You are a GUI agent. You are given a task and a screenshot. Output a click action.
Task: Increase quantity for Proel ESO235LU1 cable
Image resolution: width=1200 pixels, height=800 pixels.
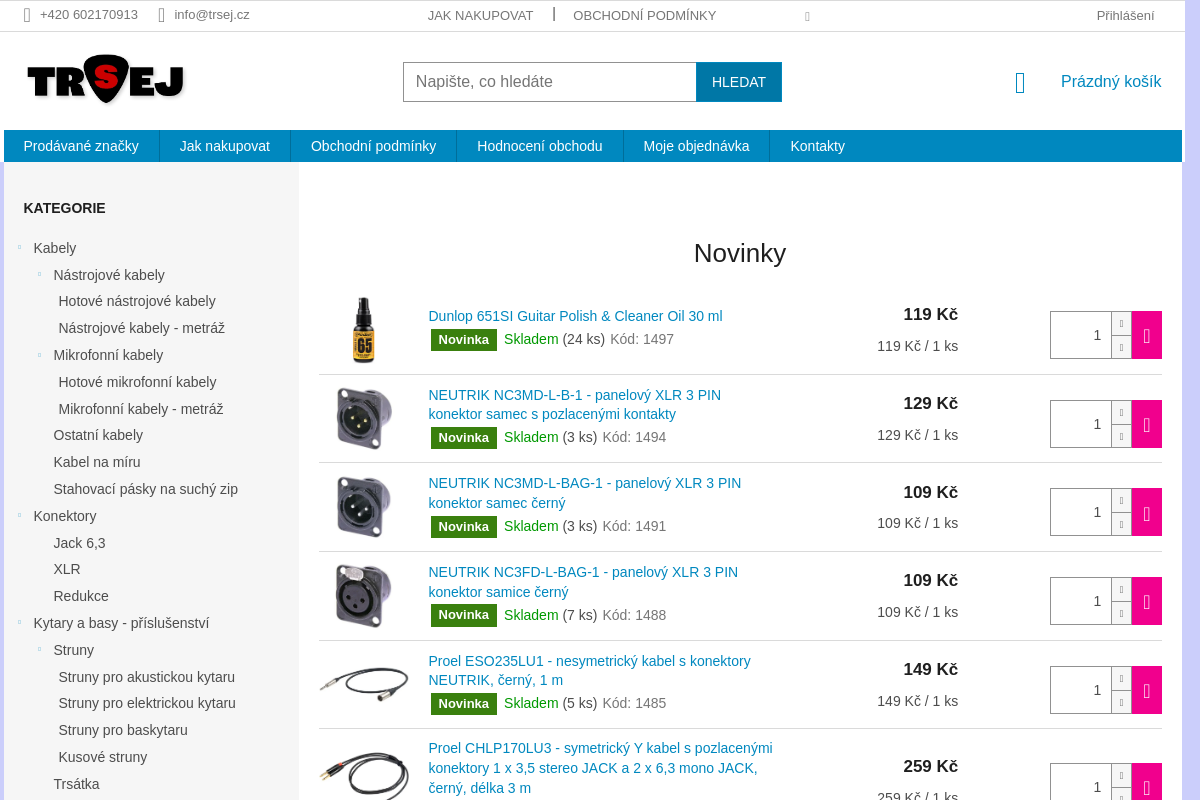tap(1121, 678)
